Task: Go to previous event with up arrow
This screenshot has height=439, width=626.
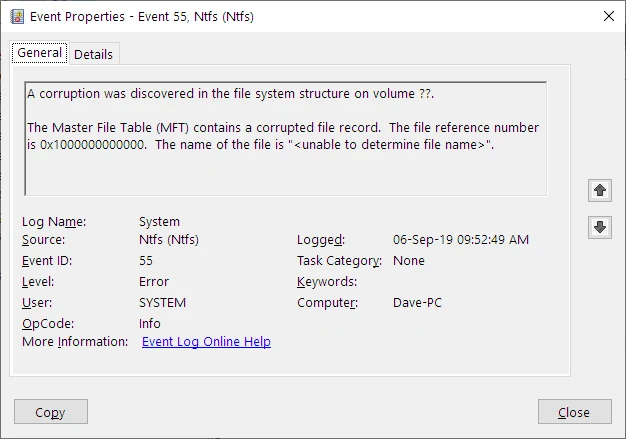Action: coord(599,189)
